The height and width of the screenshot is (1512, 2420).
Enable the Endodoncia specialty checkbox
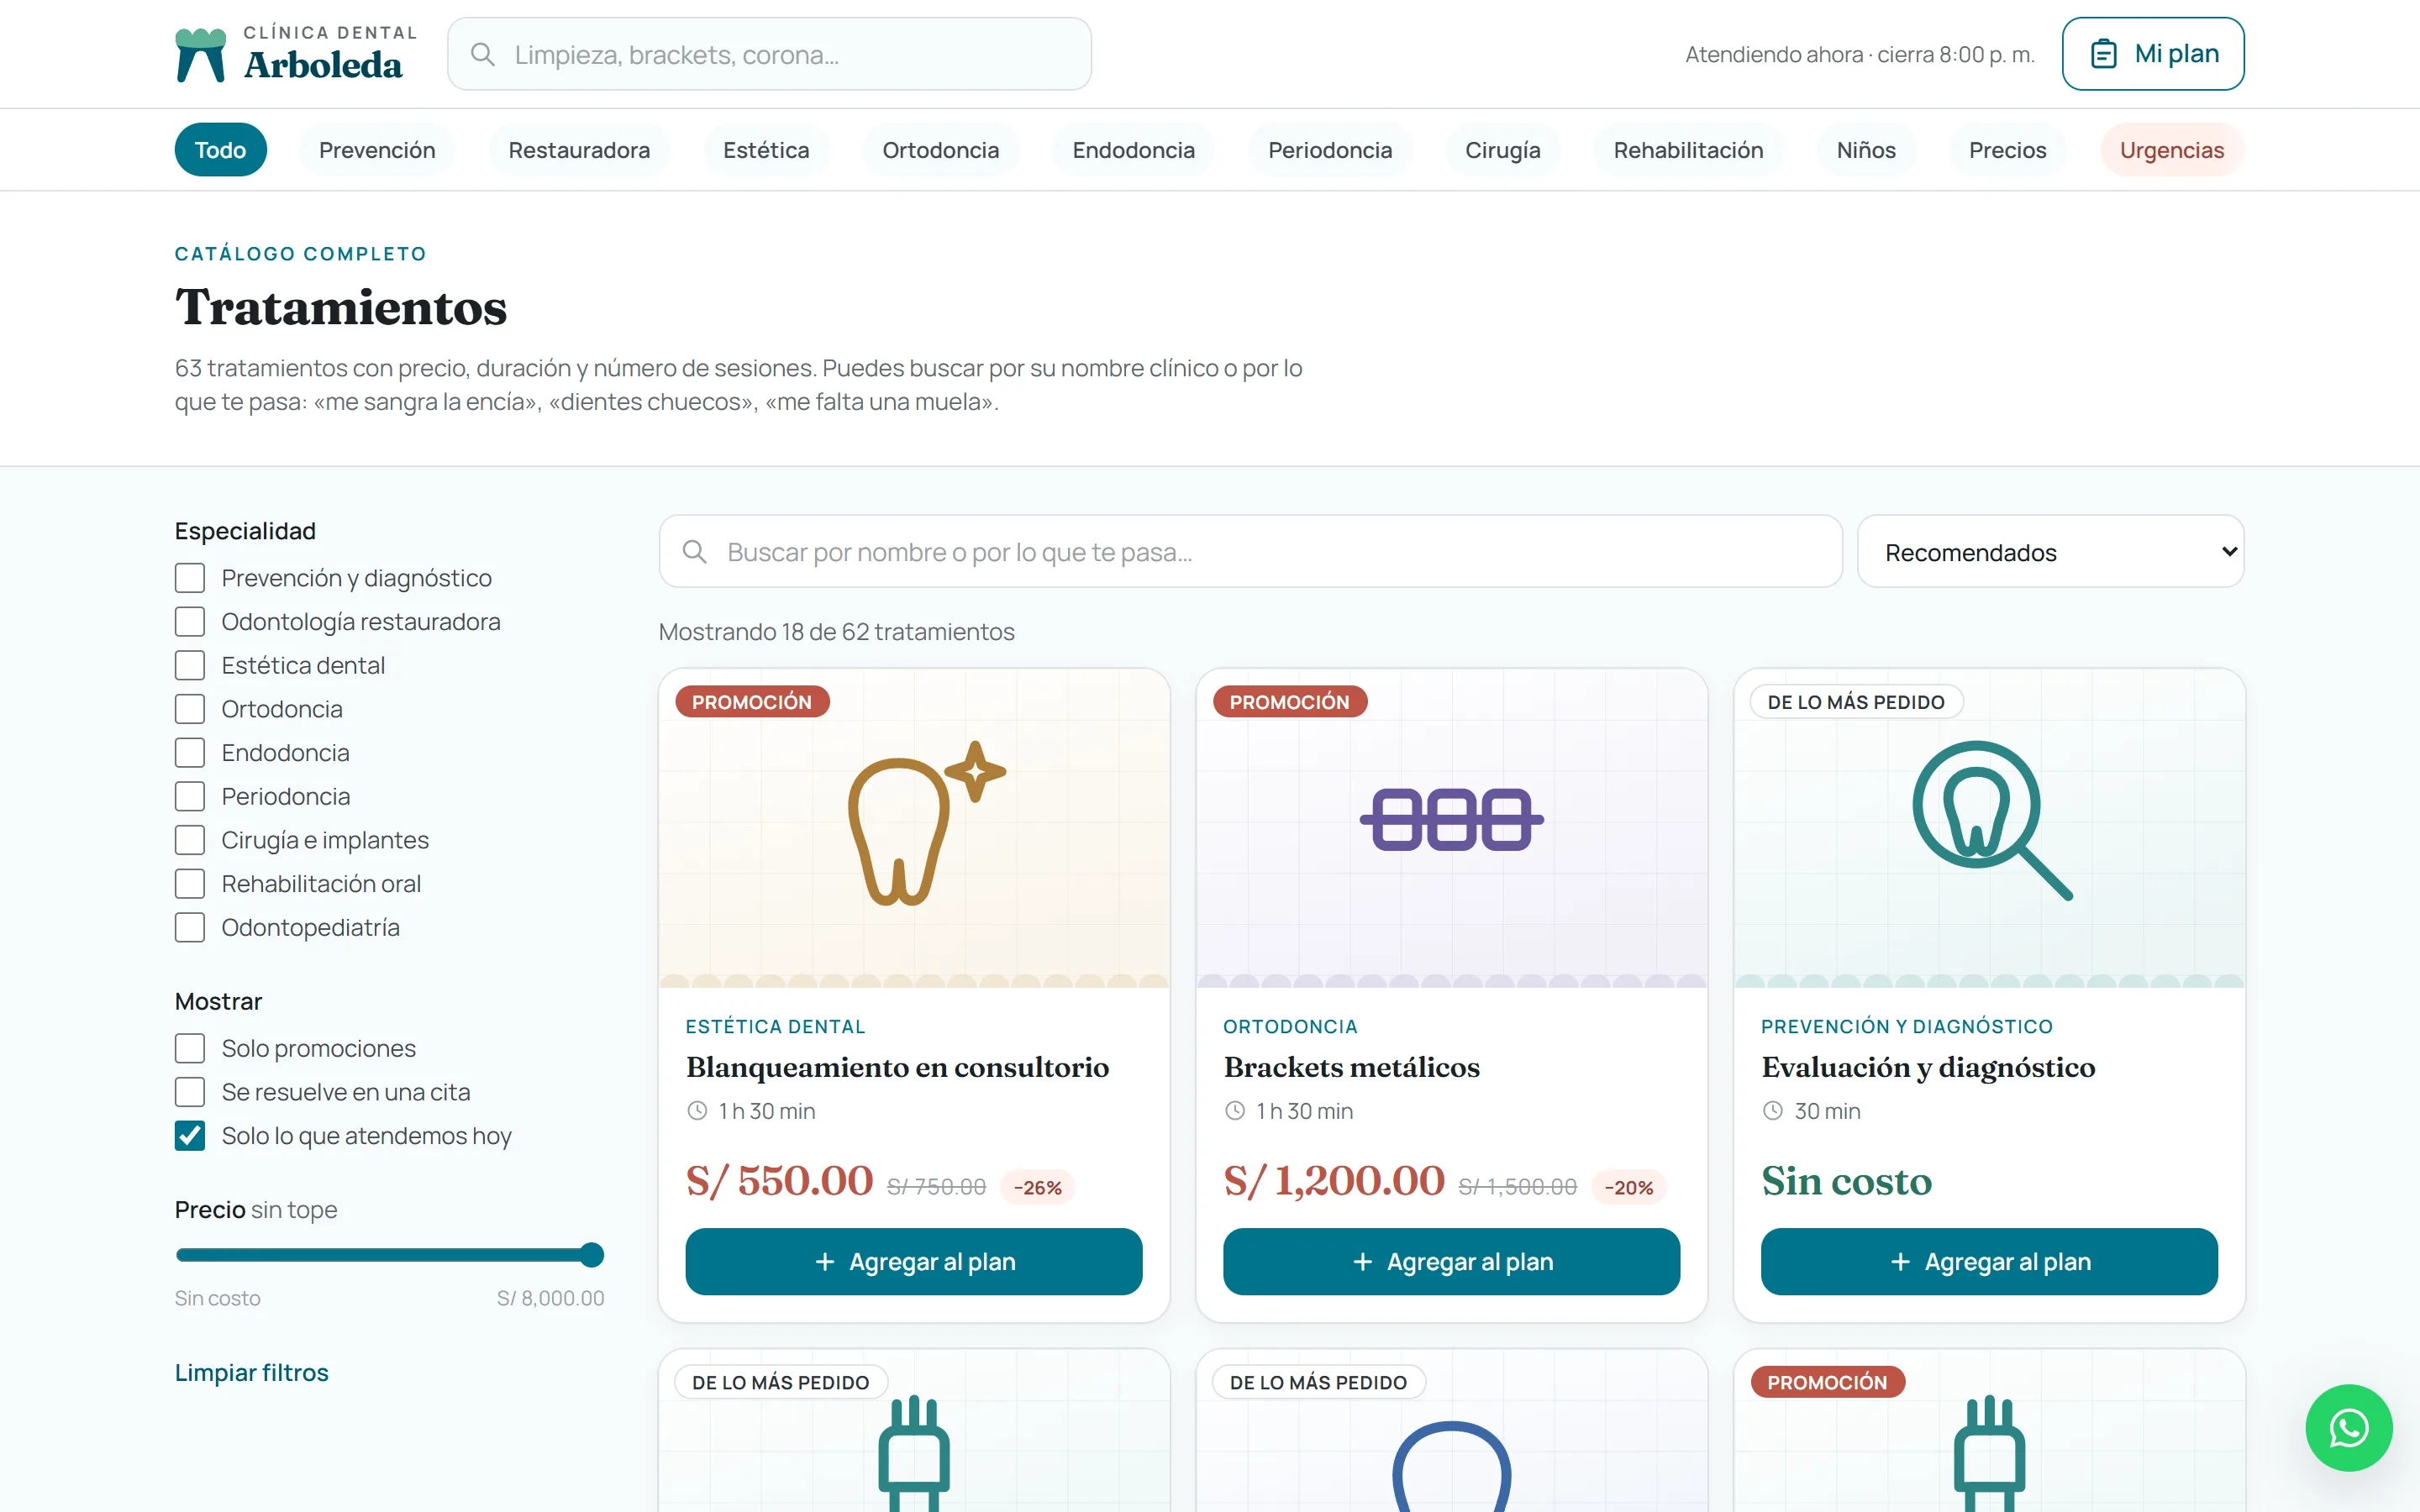190,753
